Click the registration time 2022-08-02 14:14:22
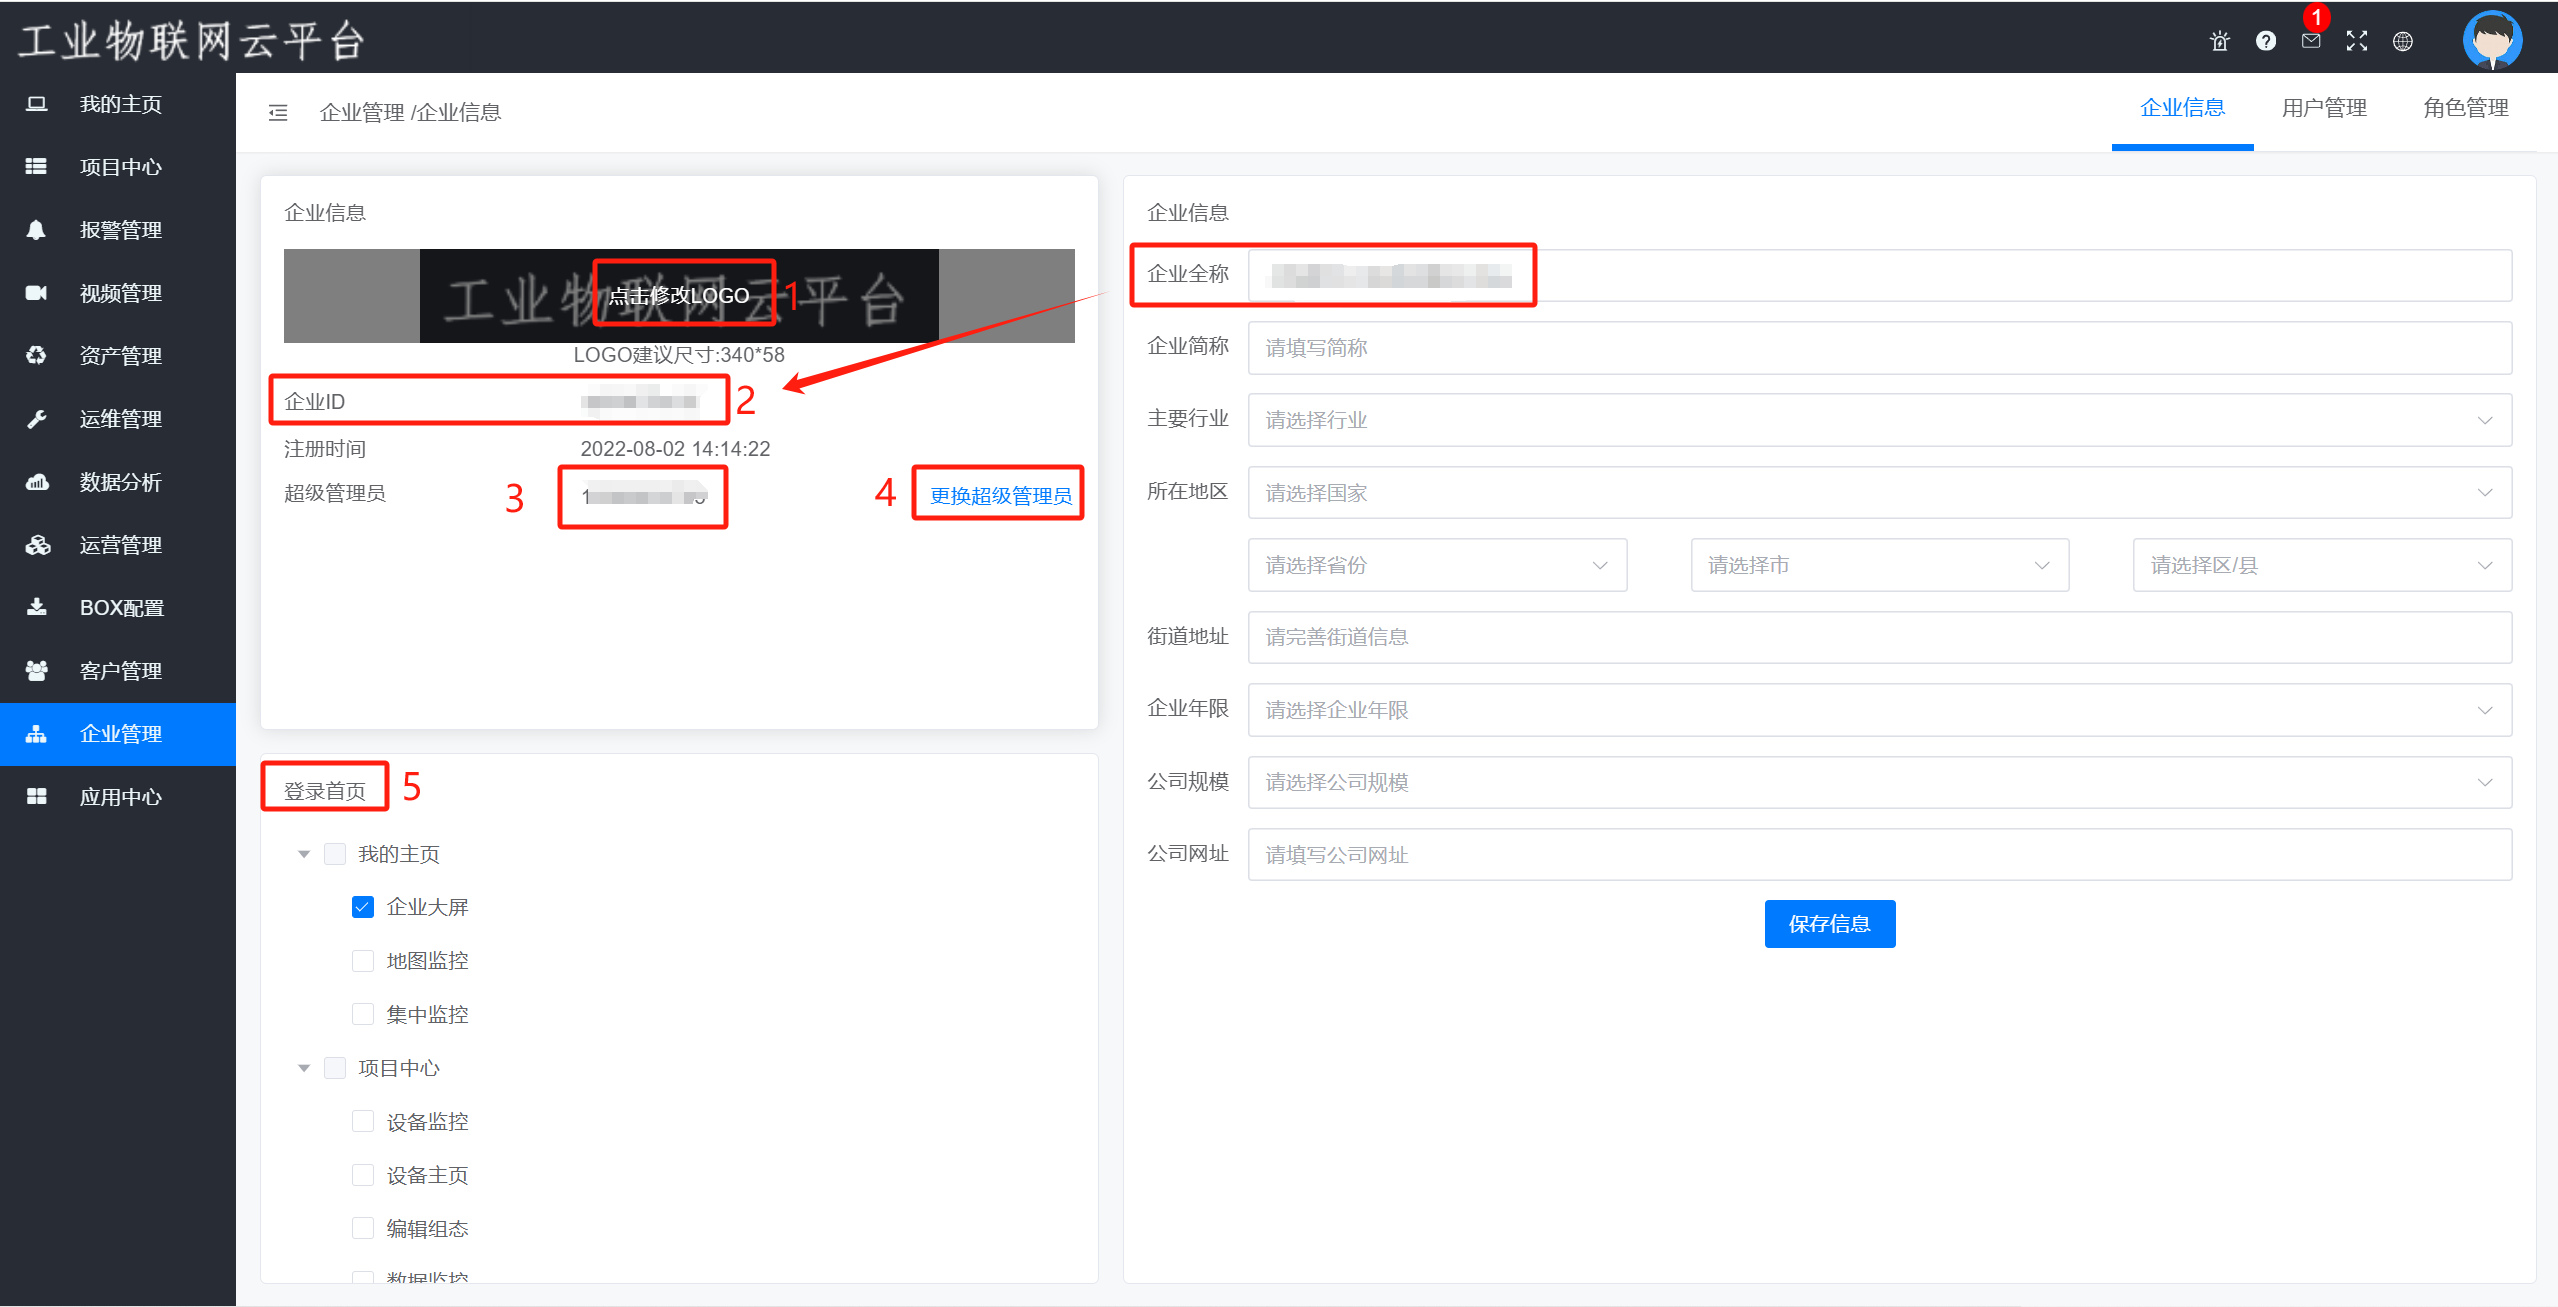Viewport: 2558px width, 1307px height. tap(675, 449)
